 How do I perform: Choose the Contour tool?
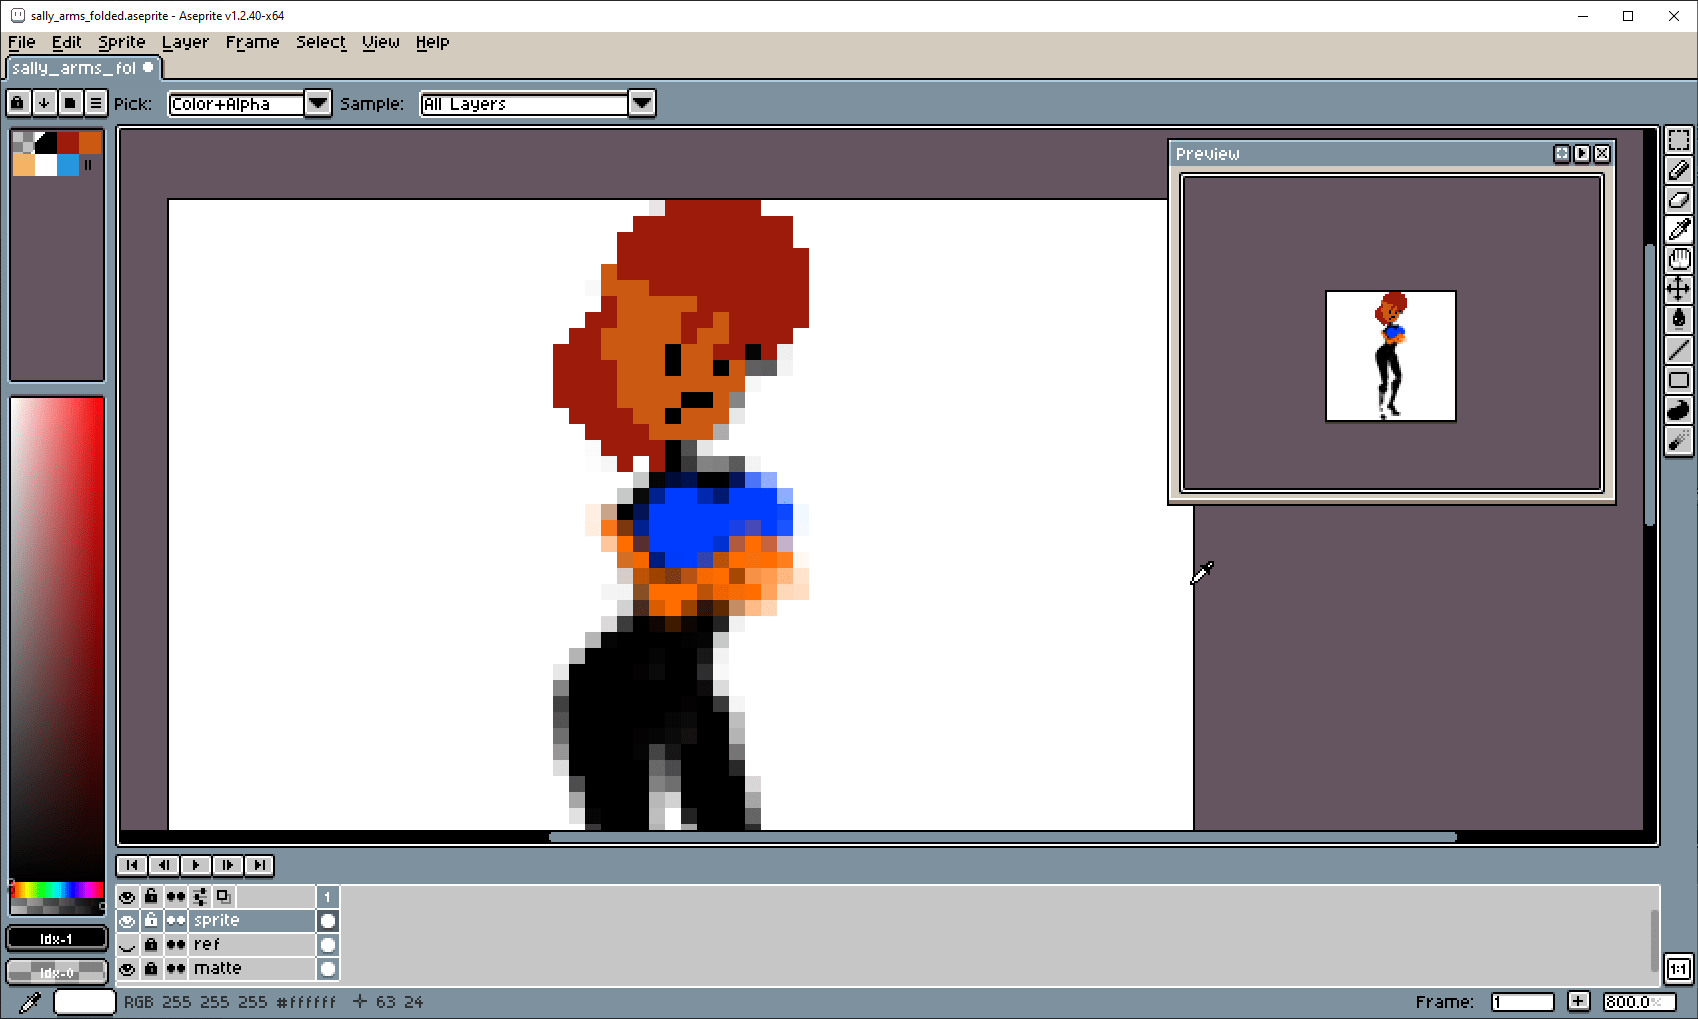click(x=1678, y=410)
